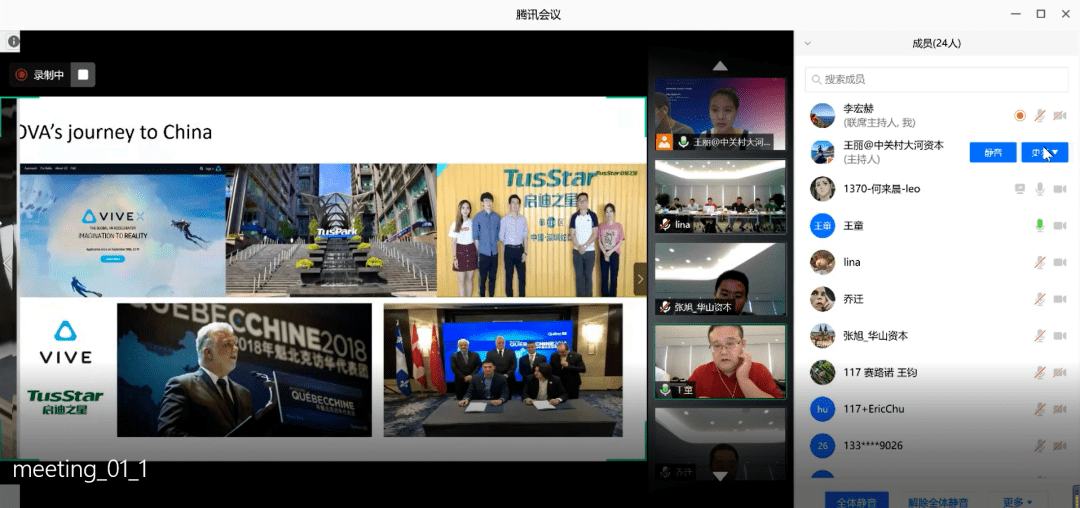1080x508 pixels.
Task: Click avatar of 1370-何来晨-leo
Action: [822, 189]
